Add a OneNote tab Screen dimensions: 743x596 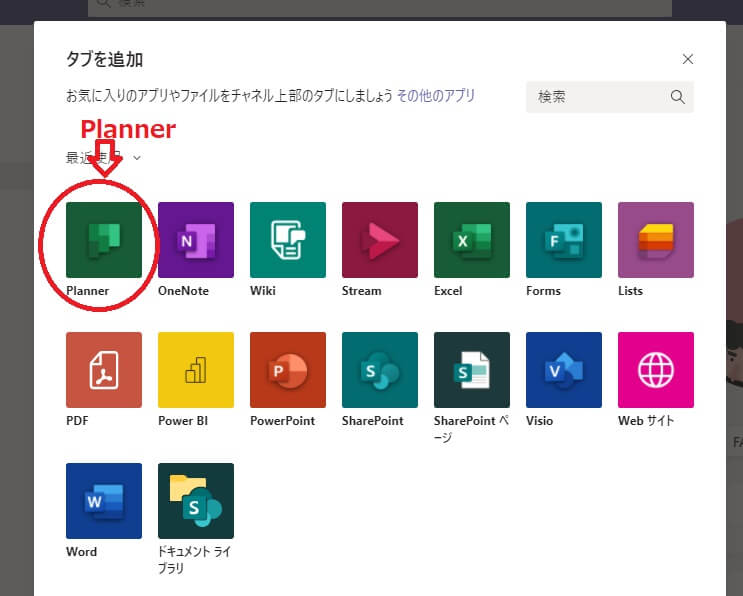[196, 240]
